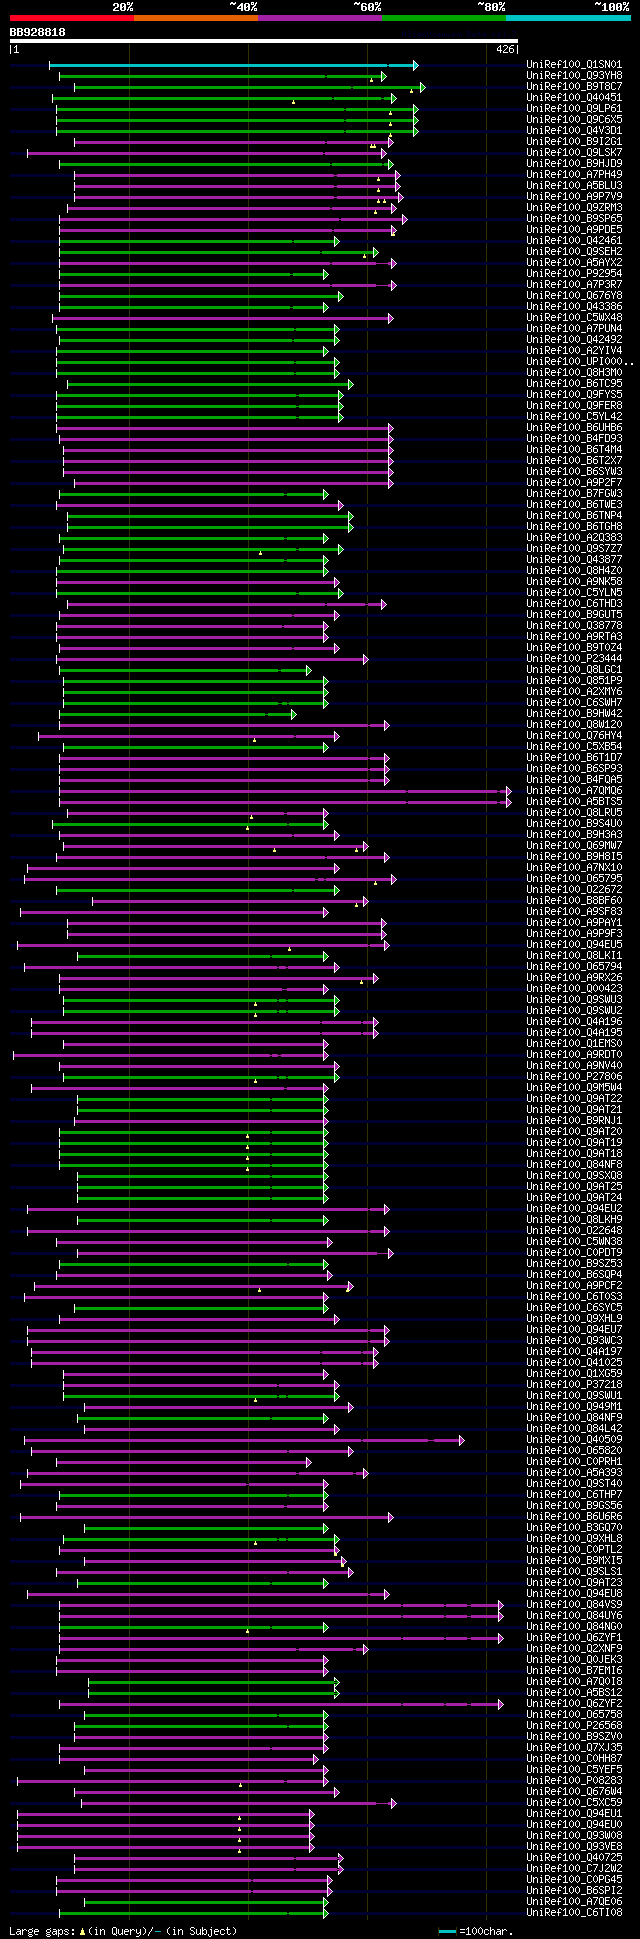Select the UniRef100_P27806 label
The width and height of the screenshot is (640, 1939).
click(x=574, y=1077)
